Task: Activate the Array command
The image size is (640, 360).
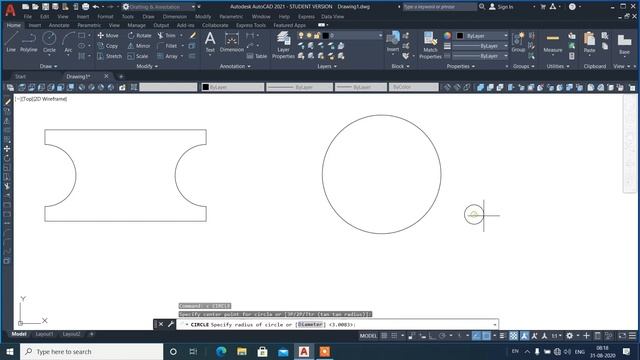Action: coord(168,56)
